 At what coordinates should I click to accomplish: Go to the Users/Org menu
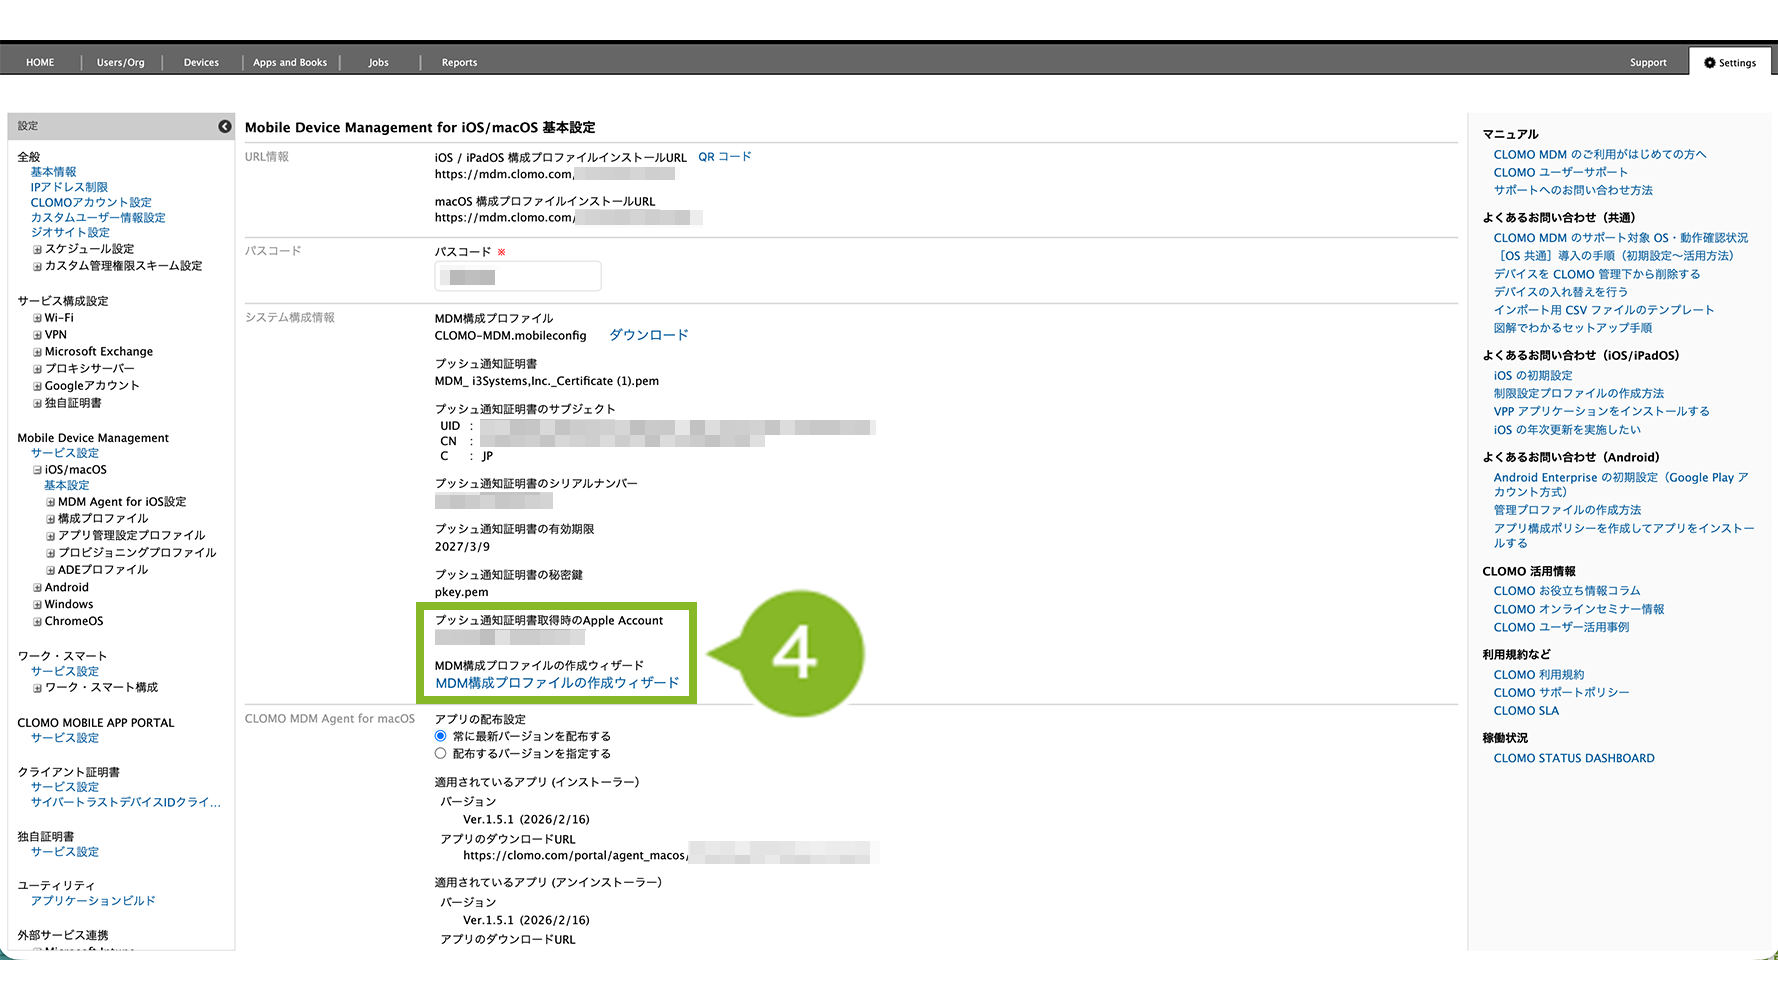pyautogui.click(x=121, y=62)
